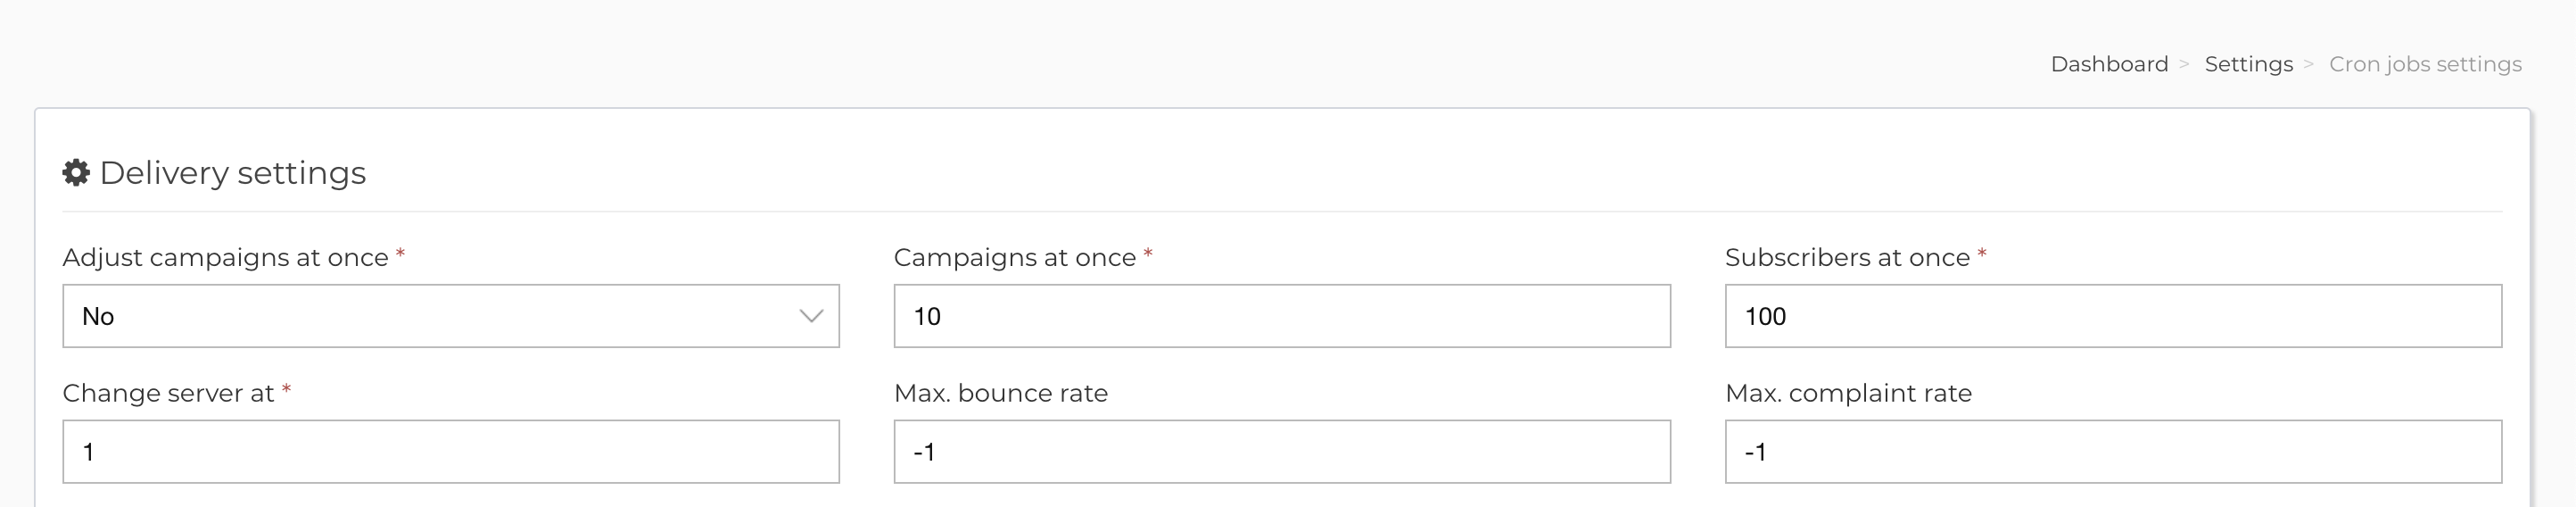Click the Change server at label

[x=168, y=393]
